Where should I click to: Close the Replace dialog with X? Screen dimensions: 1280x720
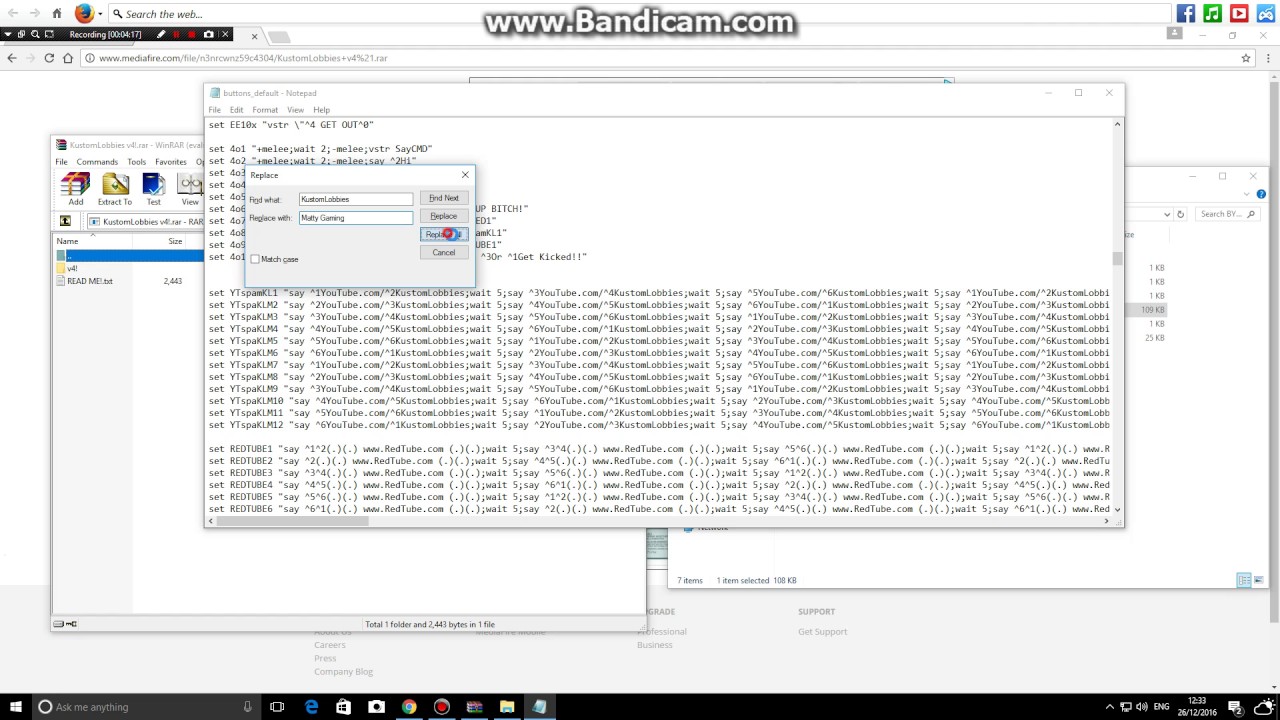coord(465,175)
